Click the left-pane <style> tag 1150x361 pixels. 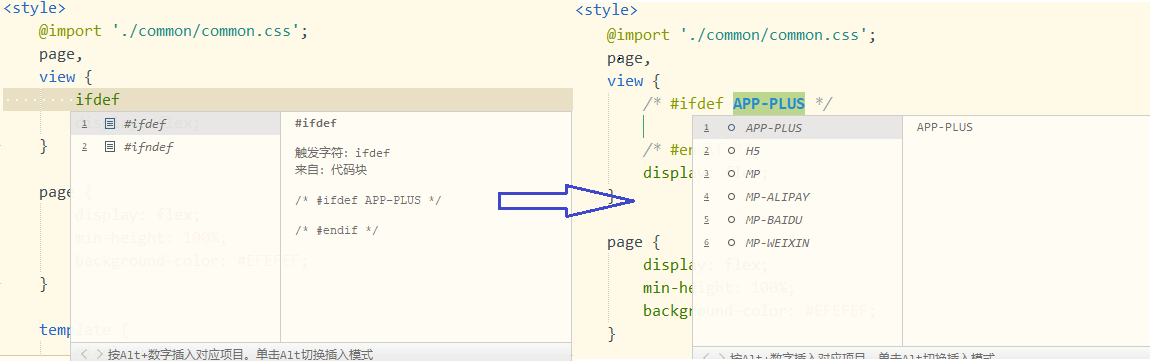tap(34, 9)
